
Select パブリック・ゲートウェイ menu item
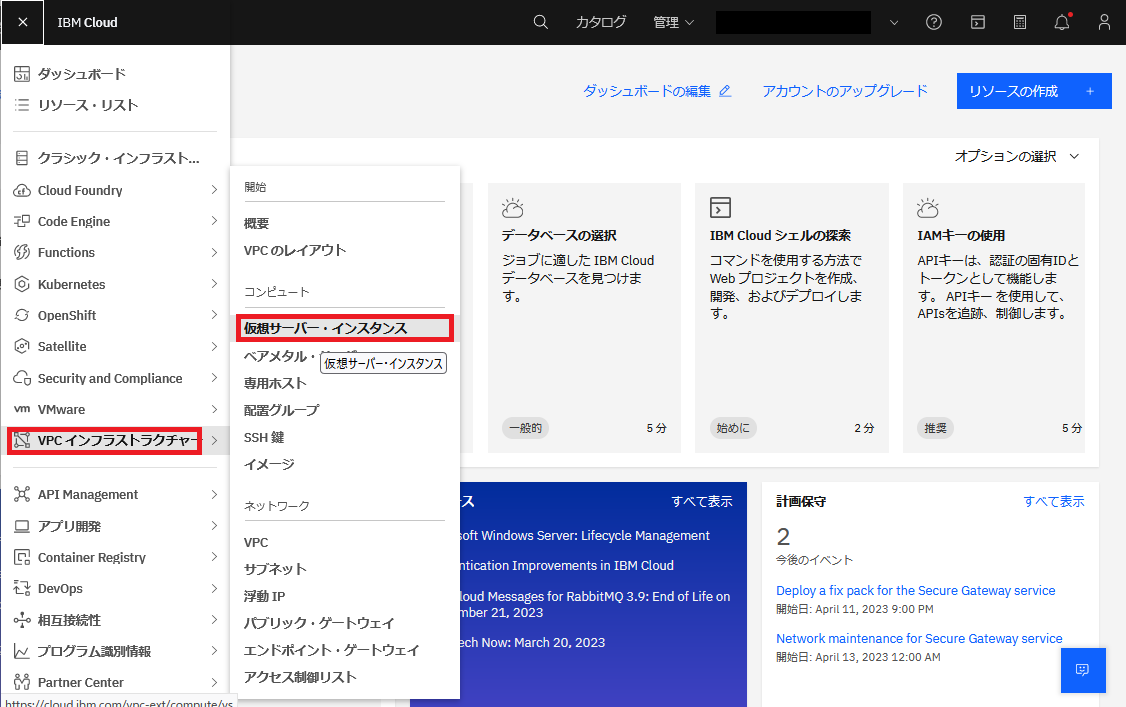tap(320, 623)
